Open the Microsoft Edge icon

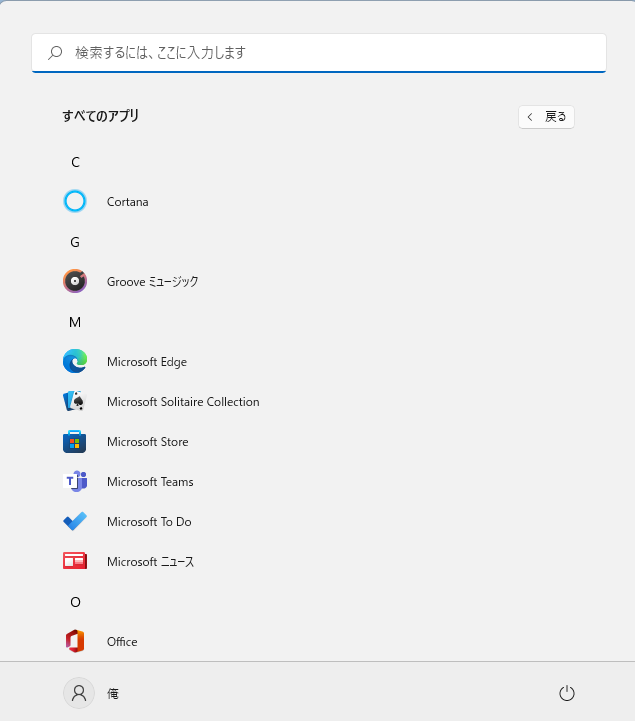75,361
